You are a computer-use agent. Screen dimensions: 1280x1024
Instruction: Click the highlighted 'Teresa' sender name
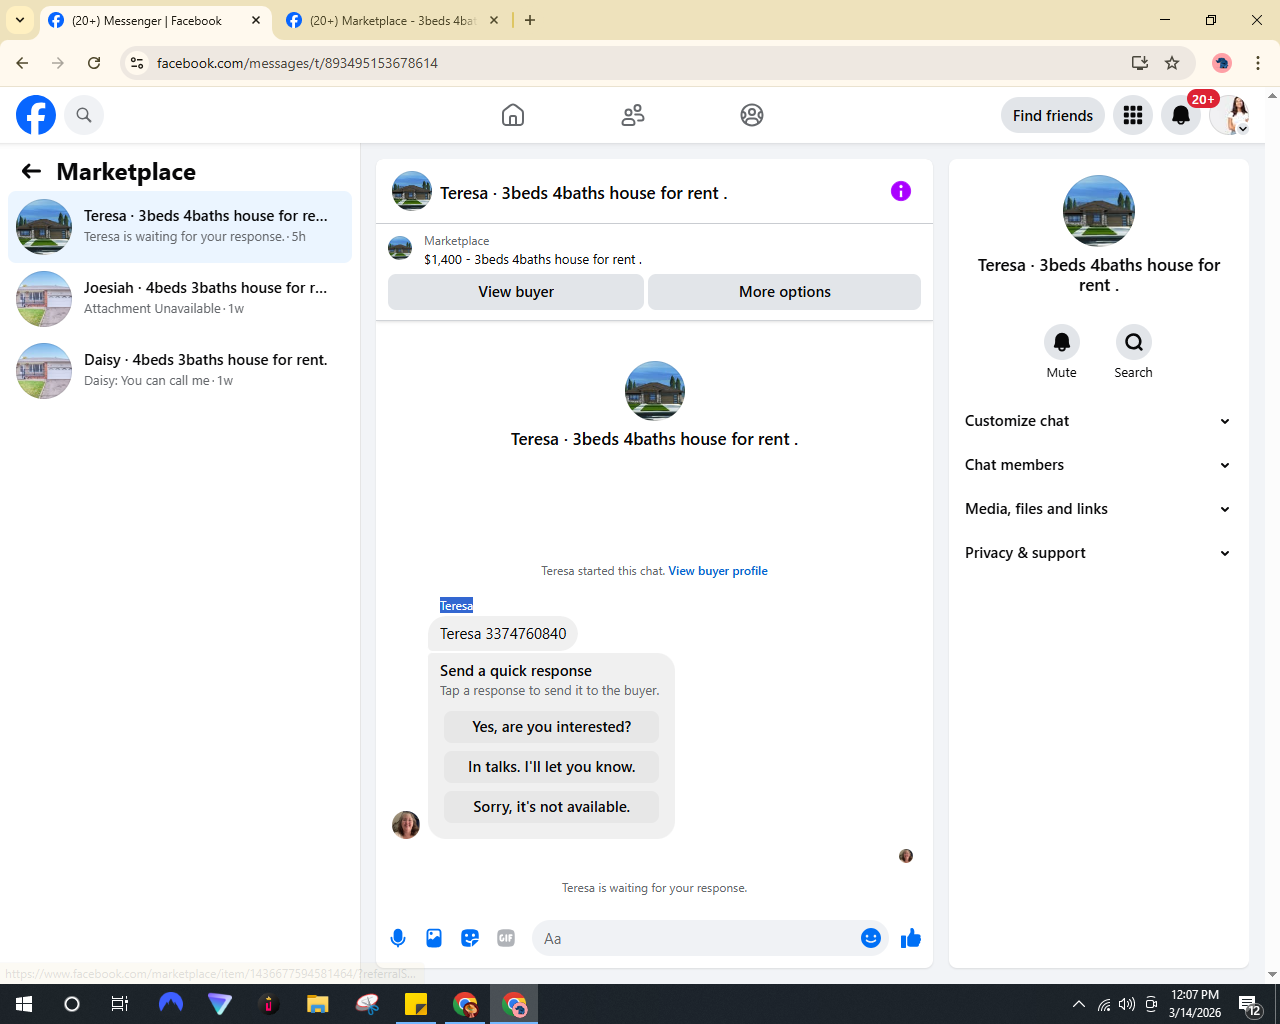(x=456, y=606)
